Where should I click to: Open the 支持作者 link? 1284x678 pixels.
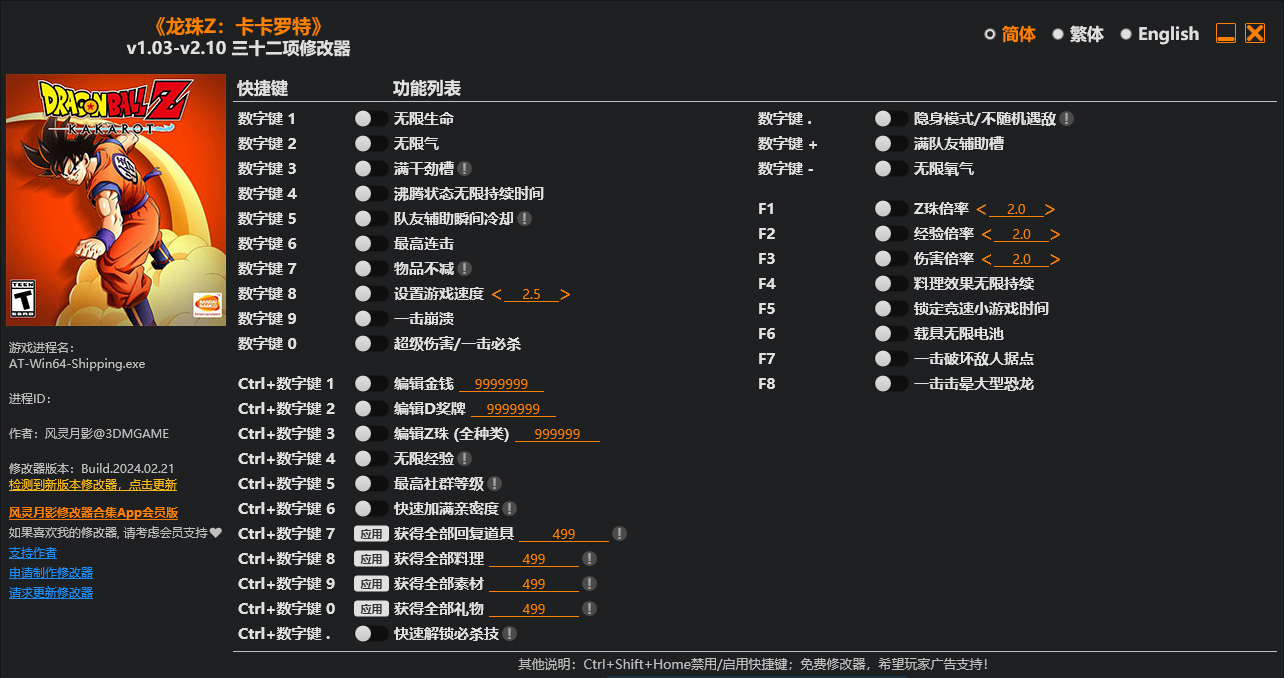point(33,552)
